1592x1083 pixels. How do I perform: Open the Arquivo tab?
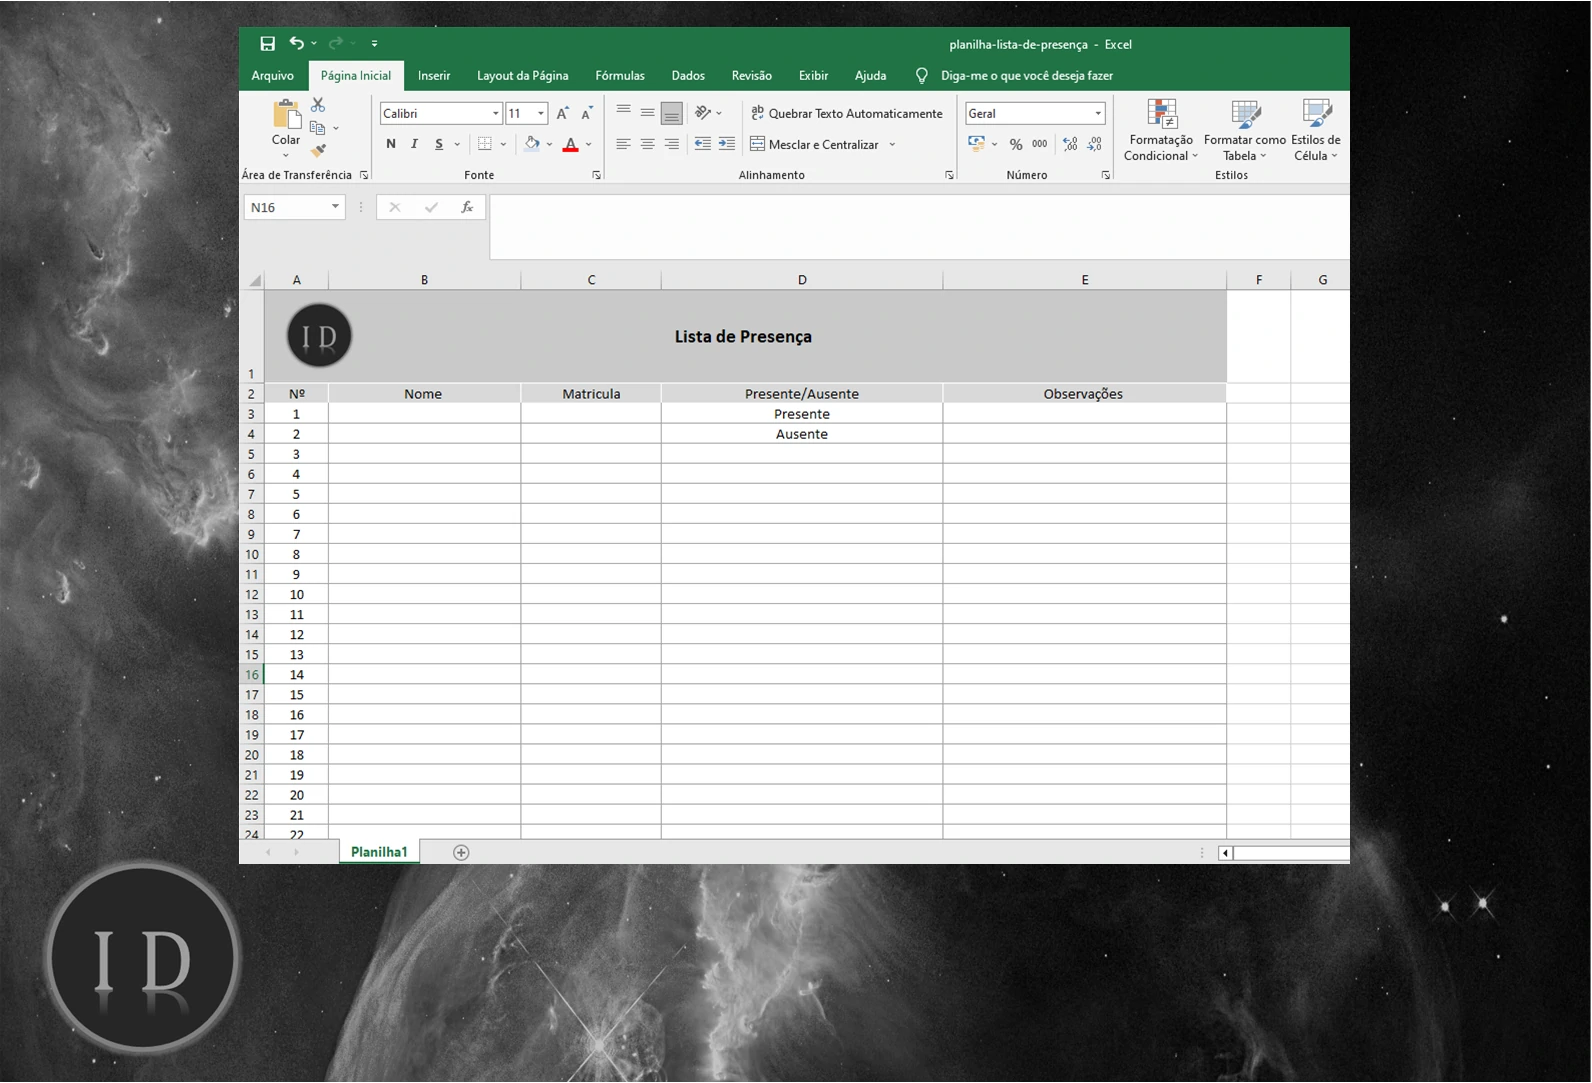[x=272, y=75]
